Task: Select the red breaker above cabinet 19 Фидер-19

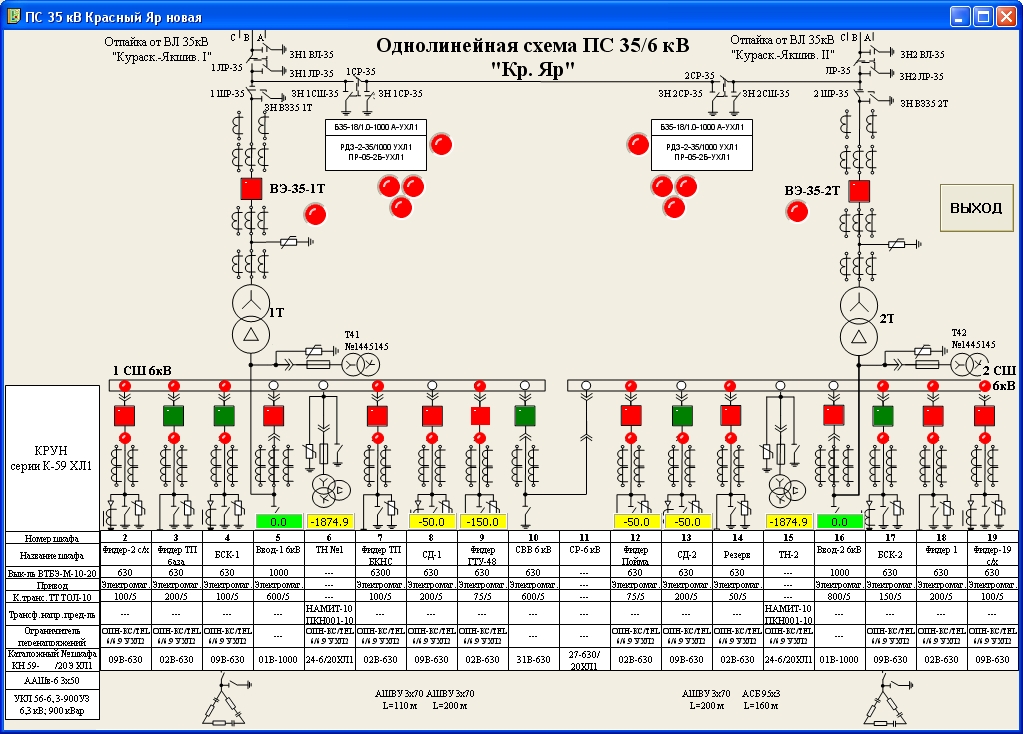Action: (985, 416)
